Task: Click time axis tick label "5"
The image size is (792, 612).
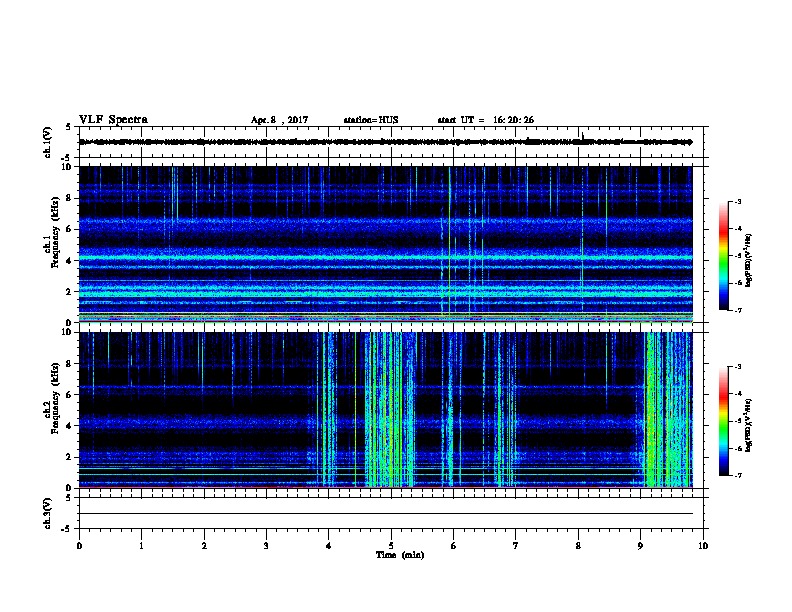Action: pyautogui.click(x=391, y=545)
